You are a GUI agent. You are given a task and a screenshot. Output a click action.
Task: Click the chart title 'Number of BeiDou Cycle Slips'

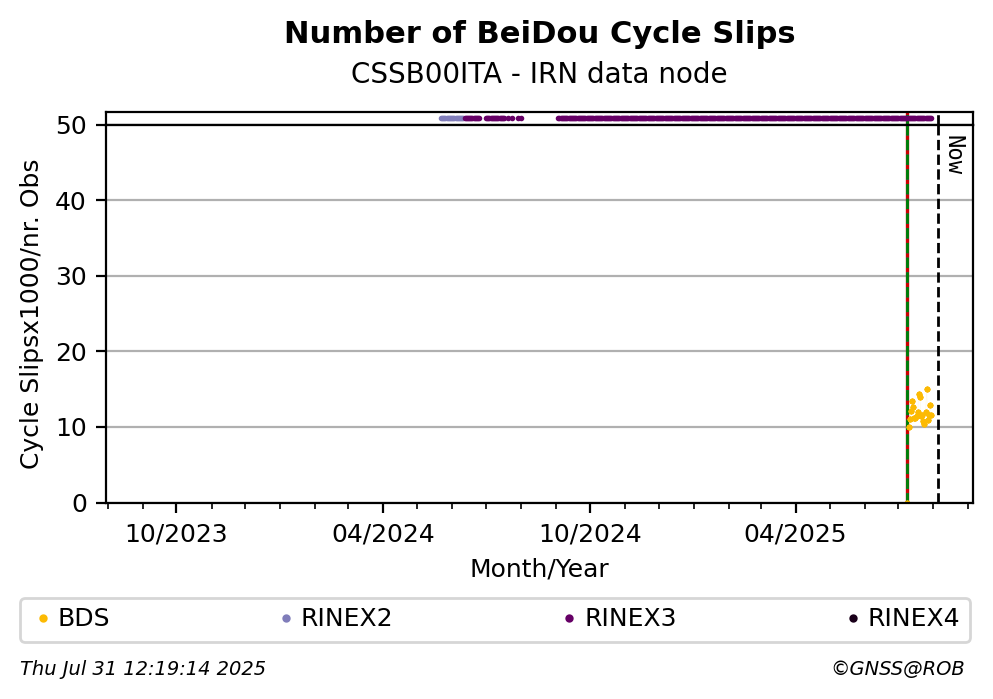click(540, 33)
